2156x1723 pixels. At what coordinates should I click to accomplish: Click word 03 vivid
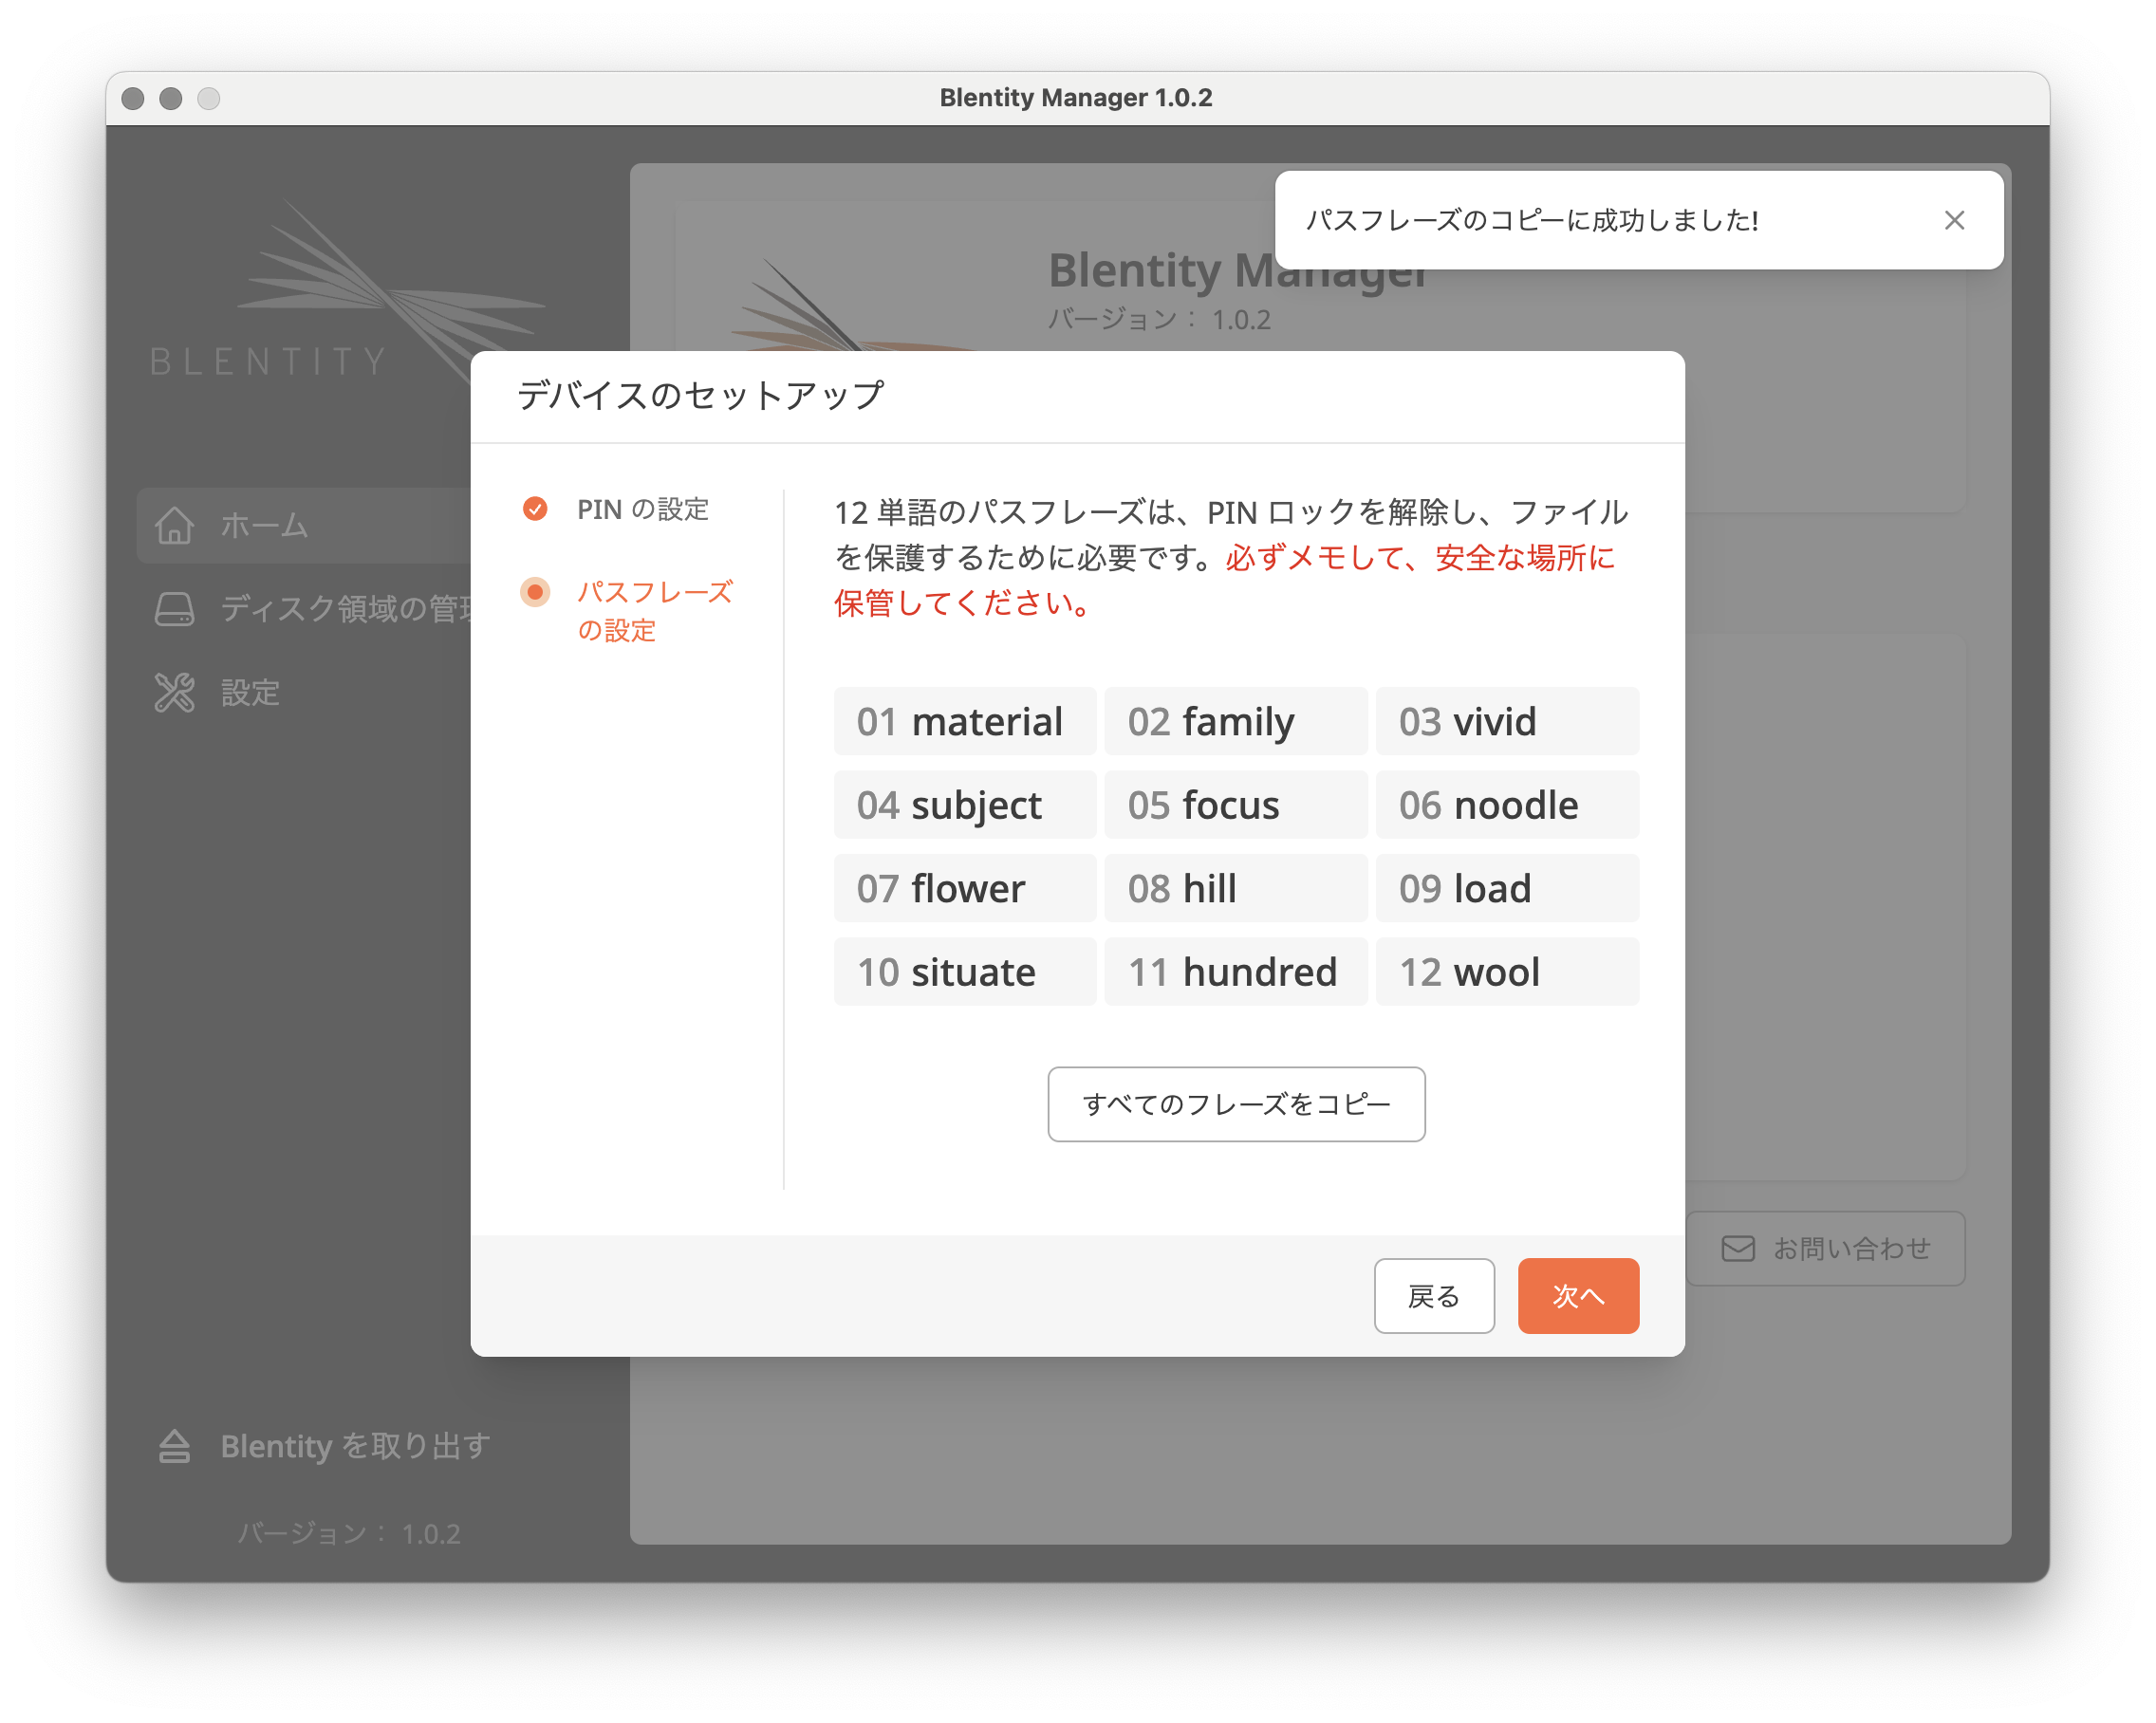[1507, 721]
